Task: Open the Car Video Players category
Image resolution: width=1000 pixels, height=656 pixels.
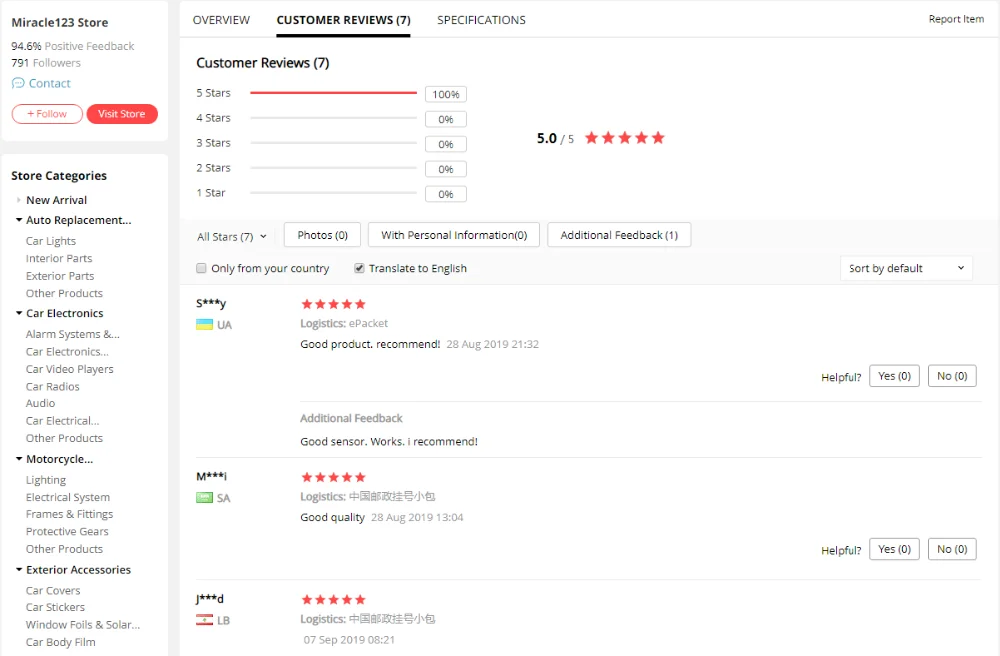Action: (70, 369)
